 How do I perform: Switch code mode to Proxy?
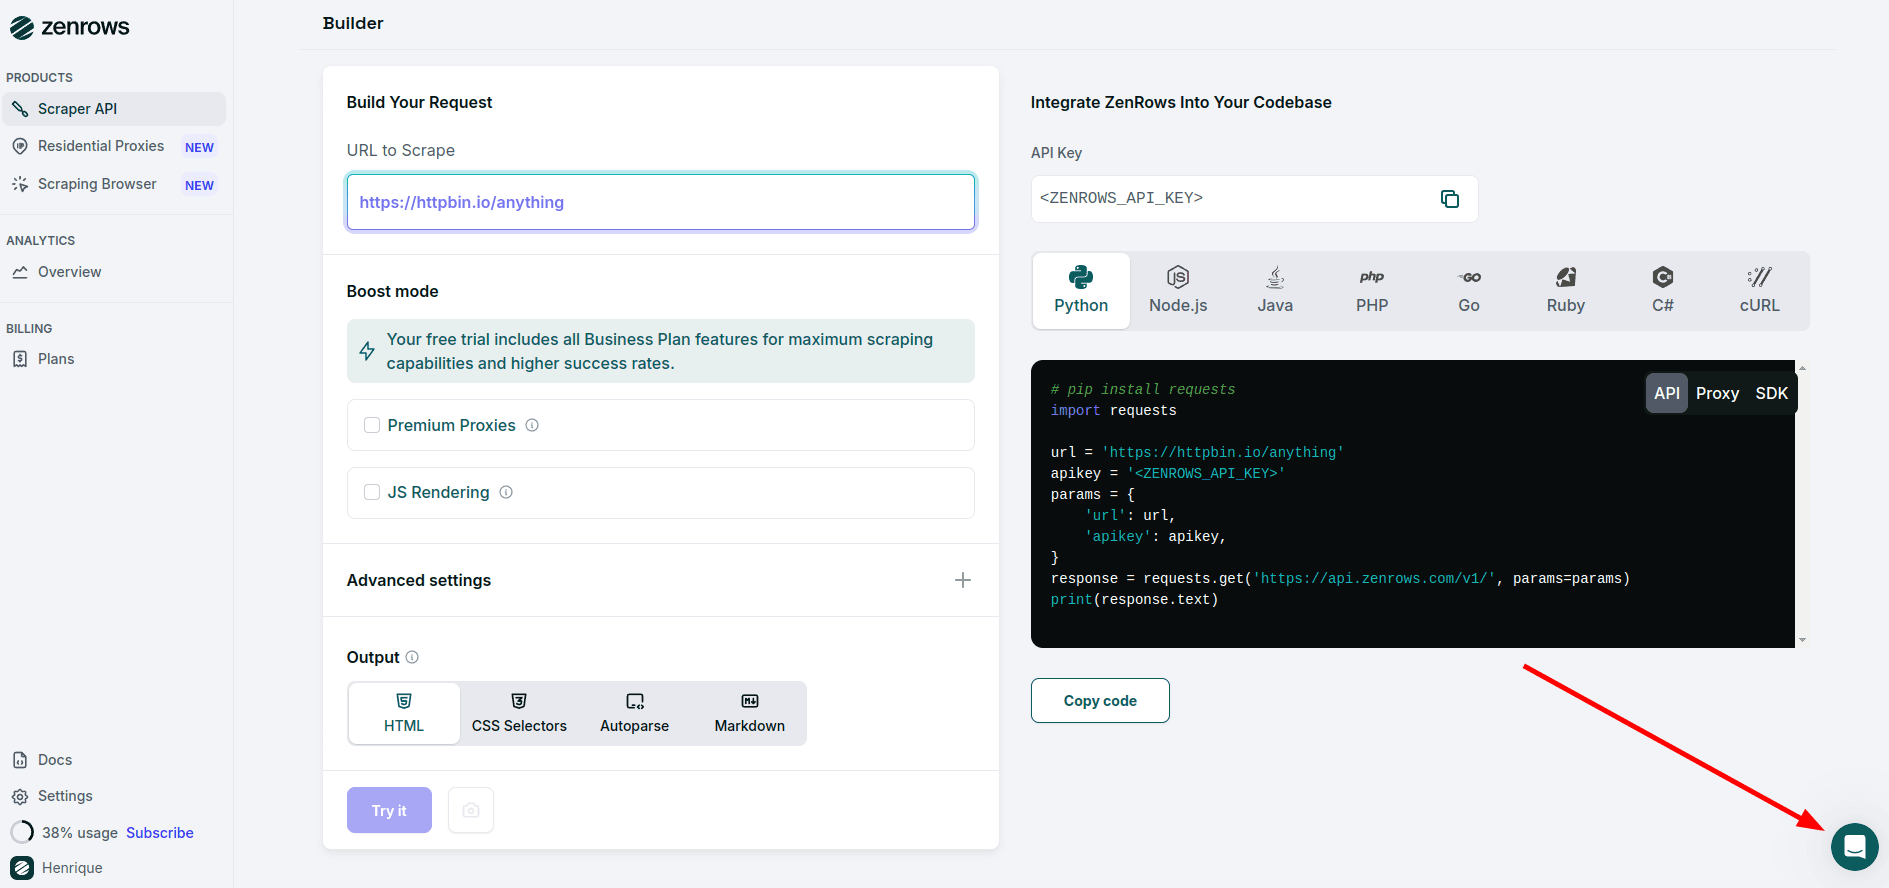(x=1718, y=393)
